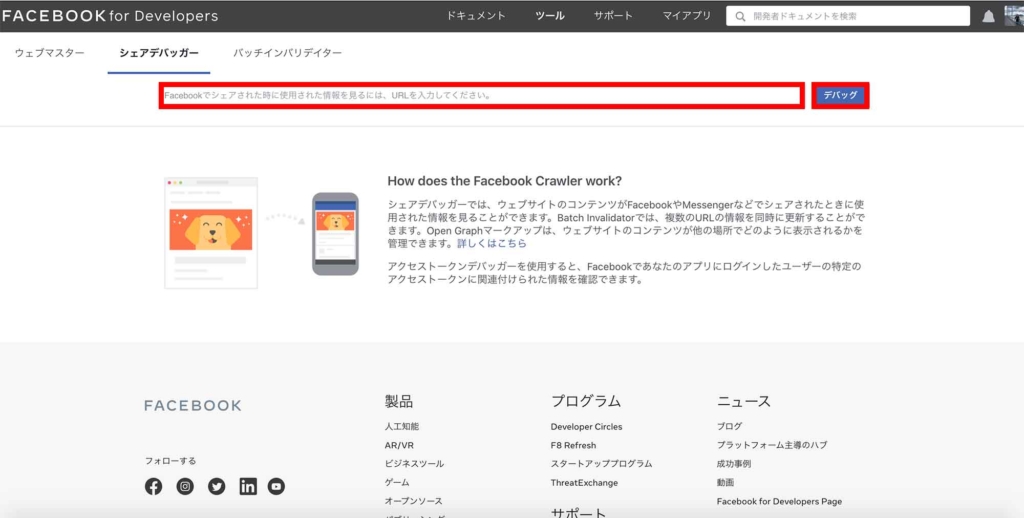Open the オープンソース footer link
Viewport: 1024px width, 518px height.
pos(413,501)
